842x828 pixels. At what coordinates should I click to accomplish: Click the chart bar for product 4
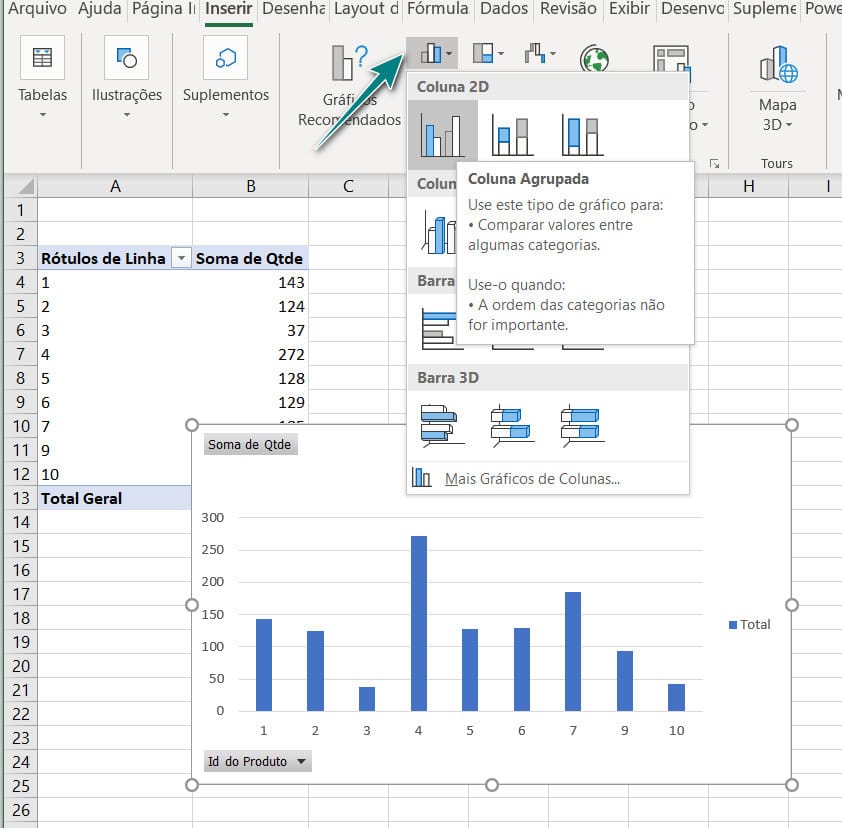point(419,623)
